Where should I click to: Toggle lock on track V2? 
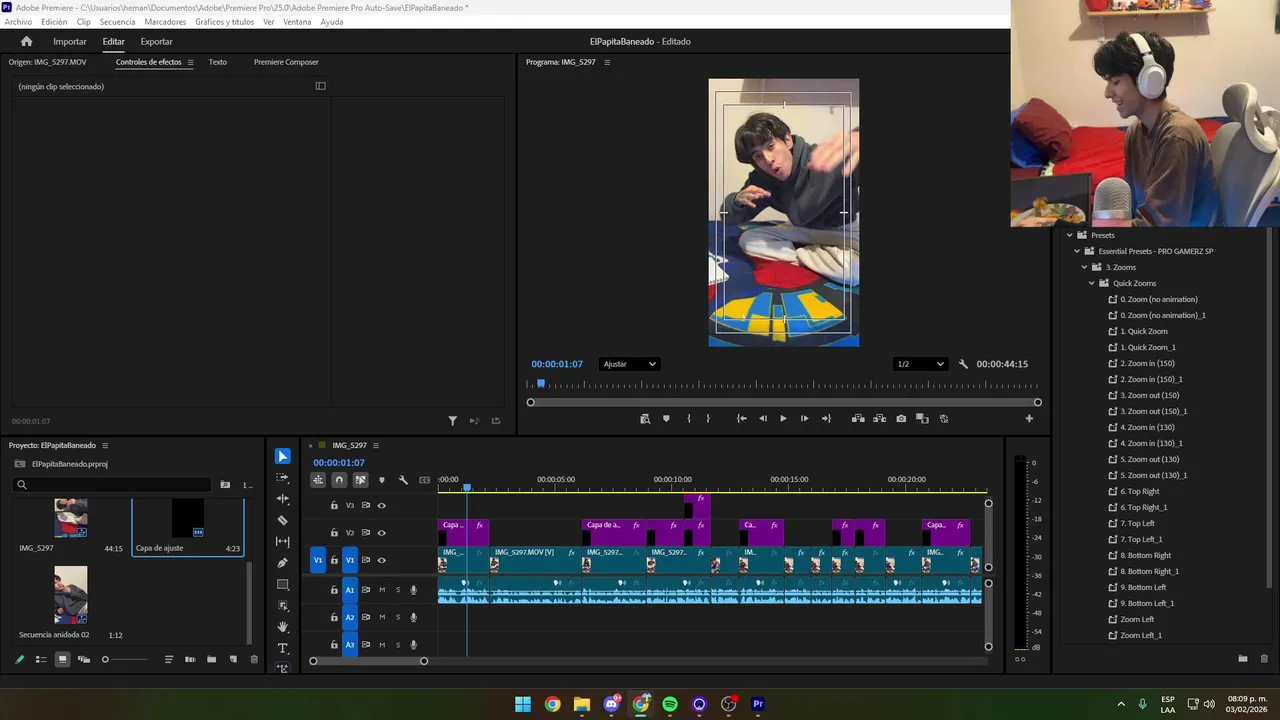tap(334, 533)
